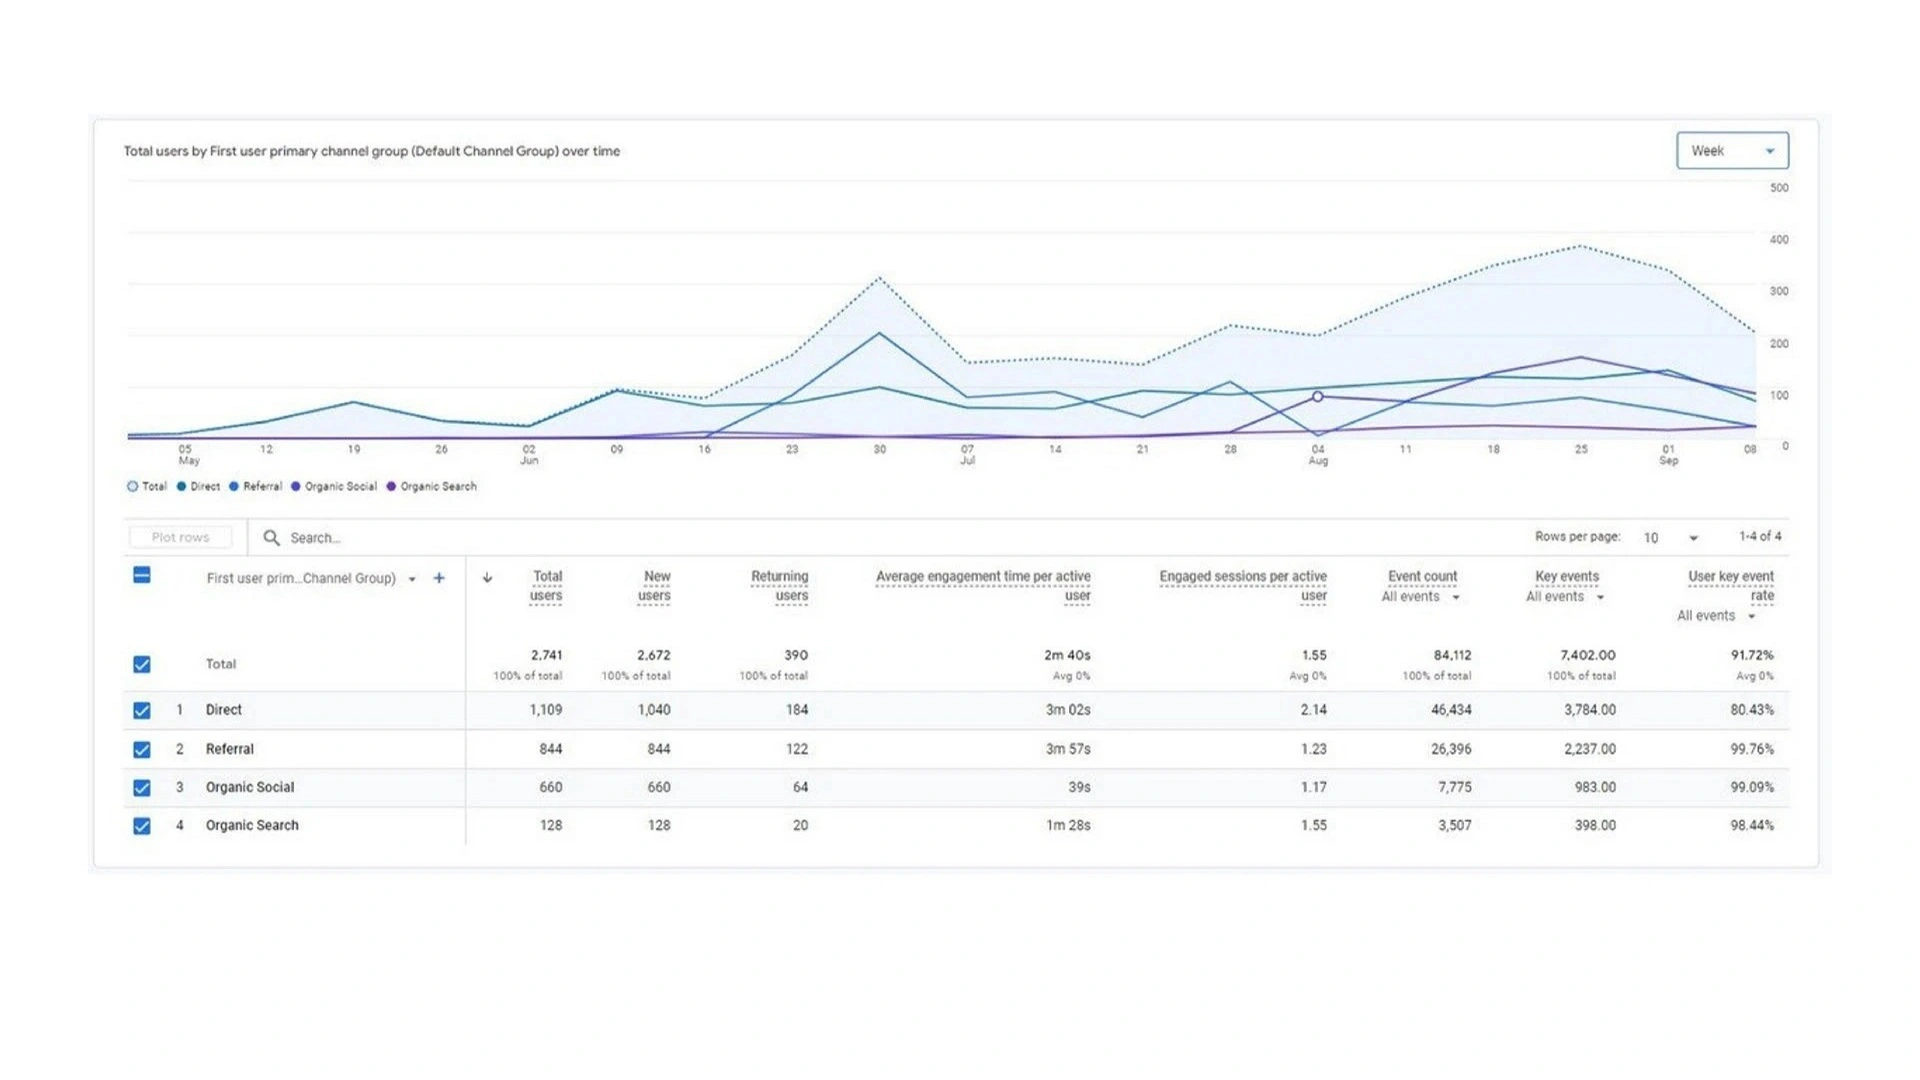
Task: Sort by the Returning users column header
Action: coord(780,586)
